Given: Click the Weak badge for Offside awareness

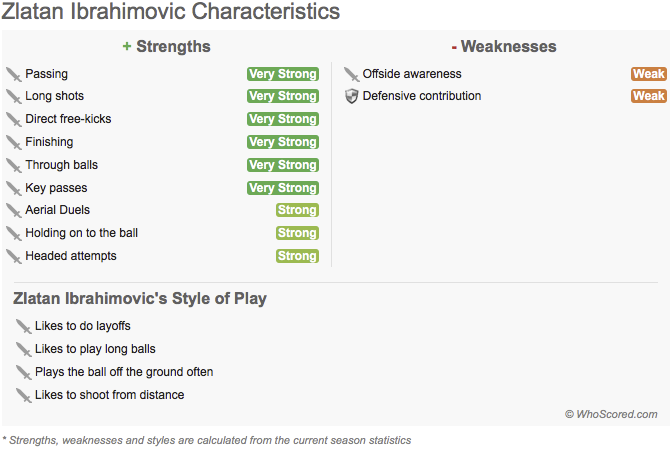Looking at the screenshot, I should (x=649, y=74).
